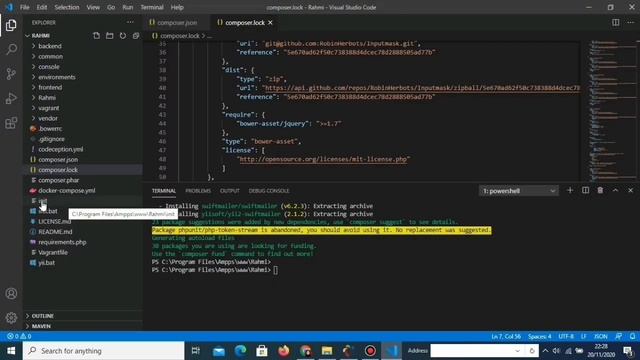The height and width of the screenshot is (360, 640).
Task: Open the Vagrantfile in explorer
Action: (x=53, y=252)
